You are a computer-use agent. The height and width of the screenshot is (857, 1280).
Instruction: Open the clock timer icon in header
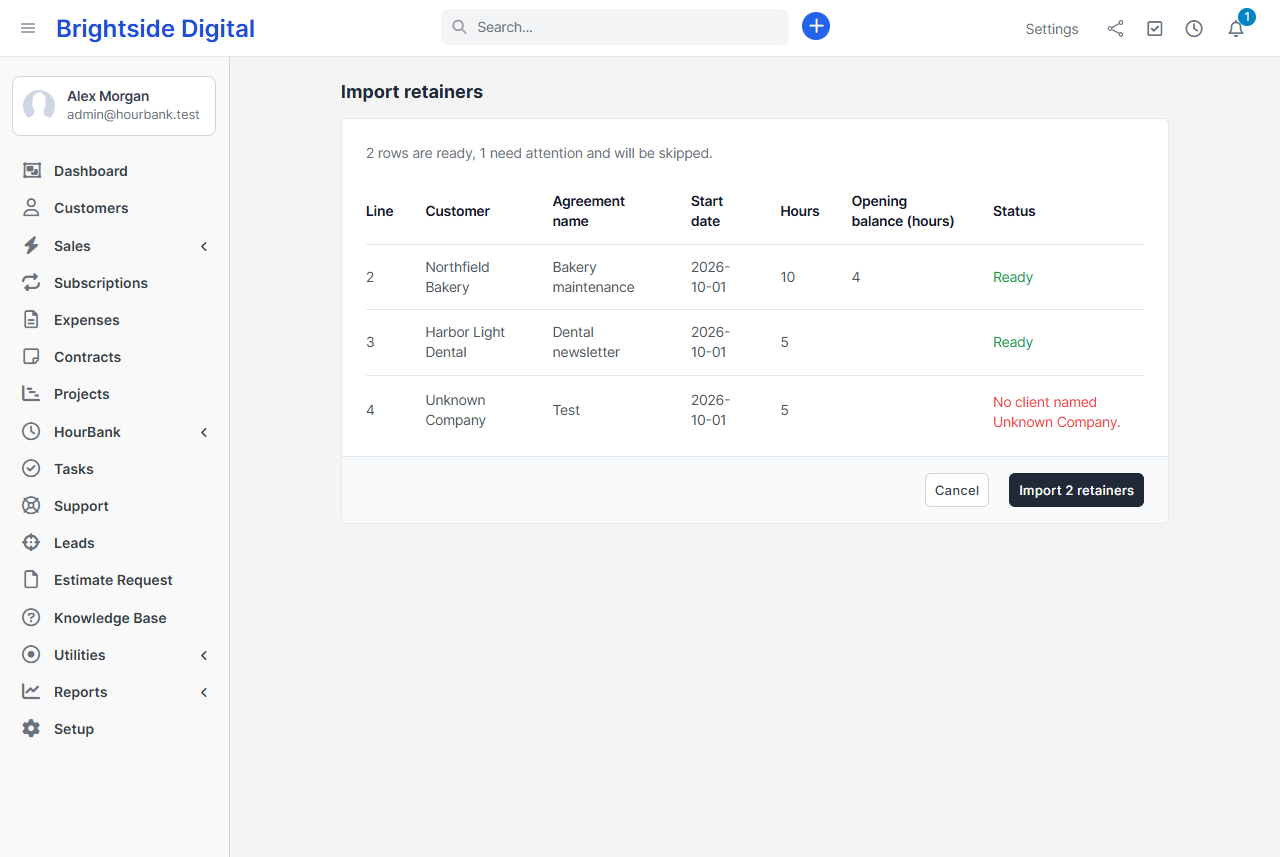[1194, 29]
